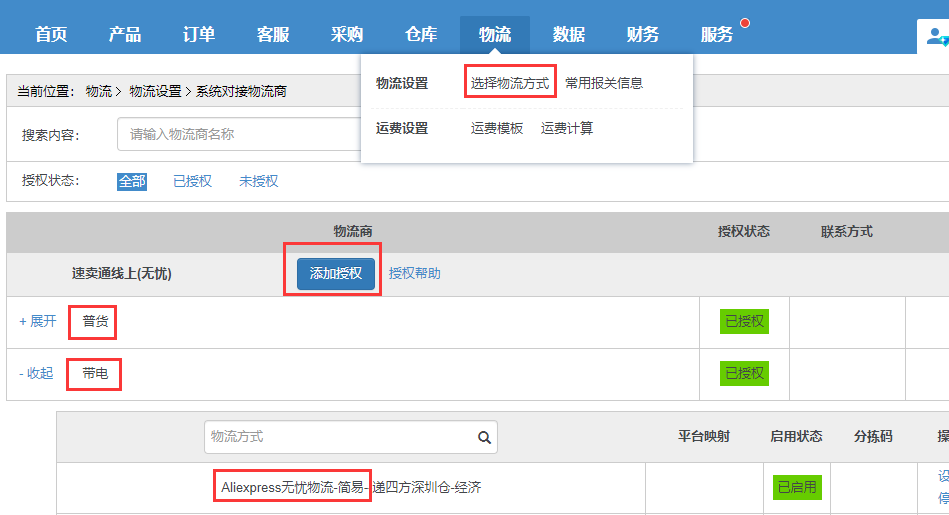The height and width of the screenshot is (515, 949).
Task: Click the 请输入物流商名称 search field
Action: (x=238, y=134)
